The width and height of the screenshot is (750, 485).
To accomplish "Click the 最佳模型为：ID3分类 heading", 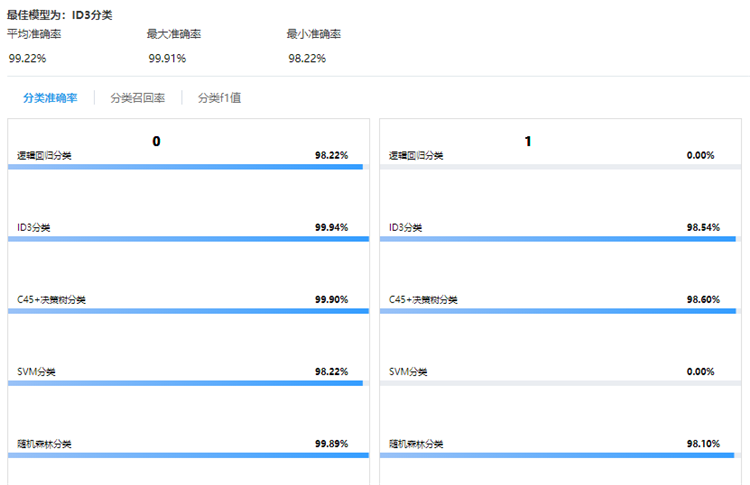I will (x=63, y=15).
